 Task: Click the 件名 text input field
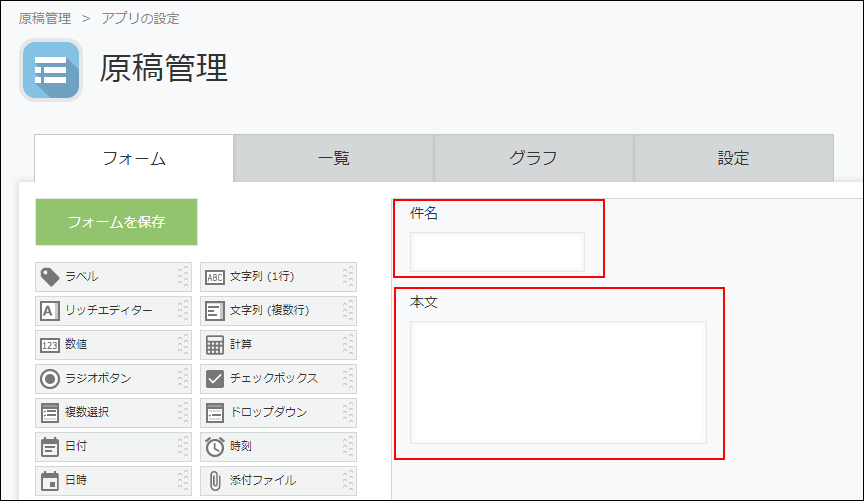497,252
